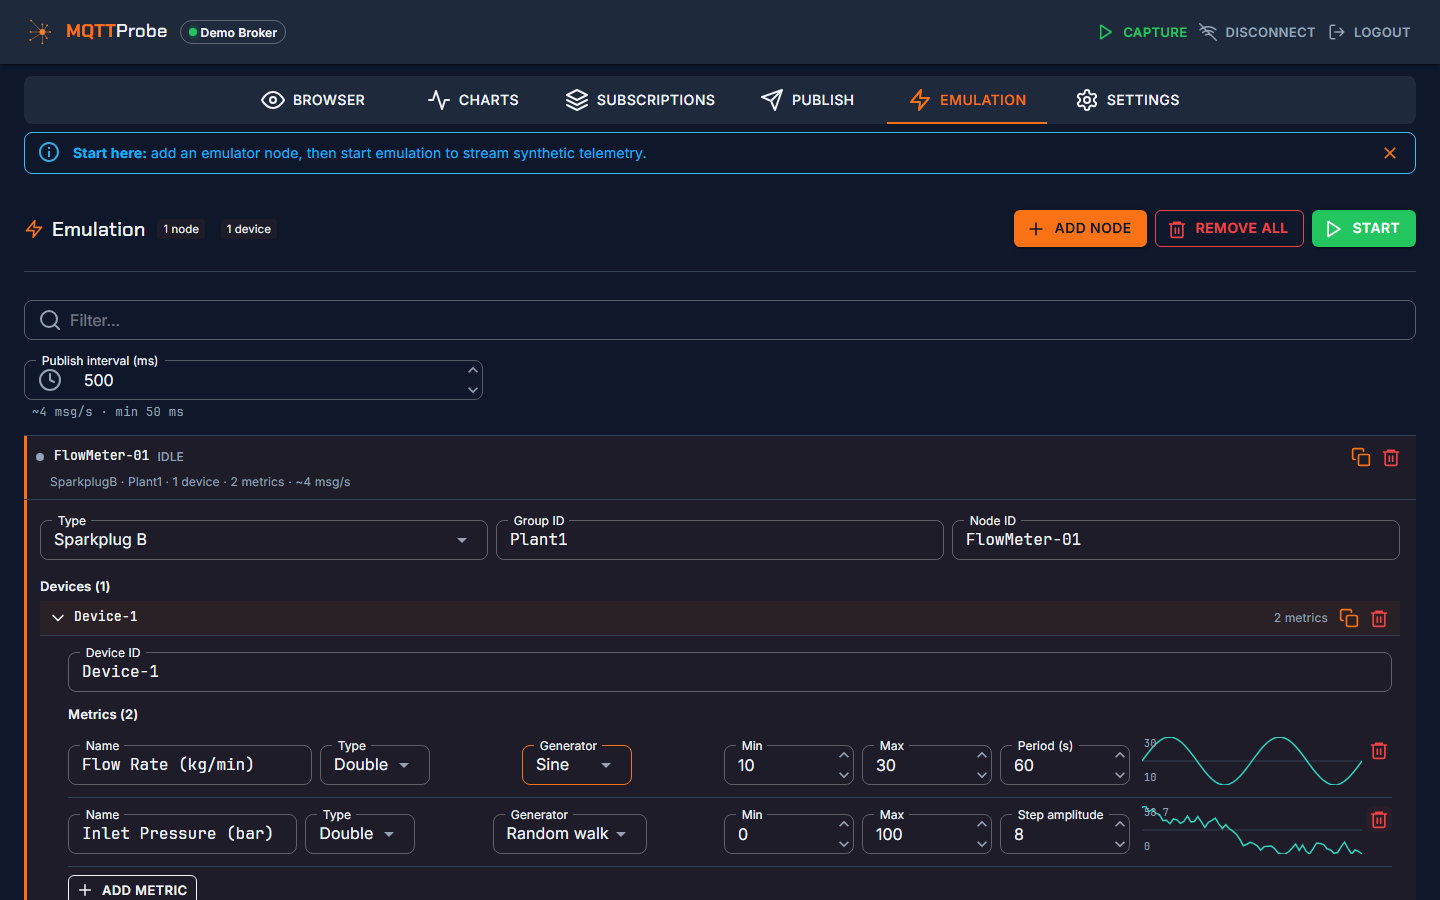Click the MQTTProbe logo icon
The width and height of the screenshot is (1440, 900).
[40, 32]
